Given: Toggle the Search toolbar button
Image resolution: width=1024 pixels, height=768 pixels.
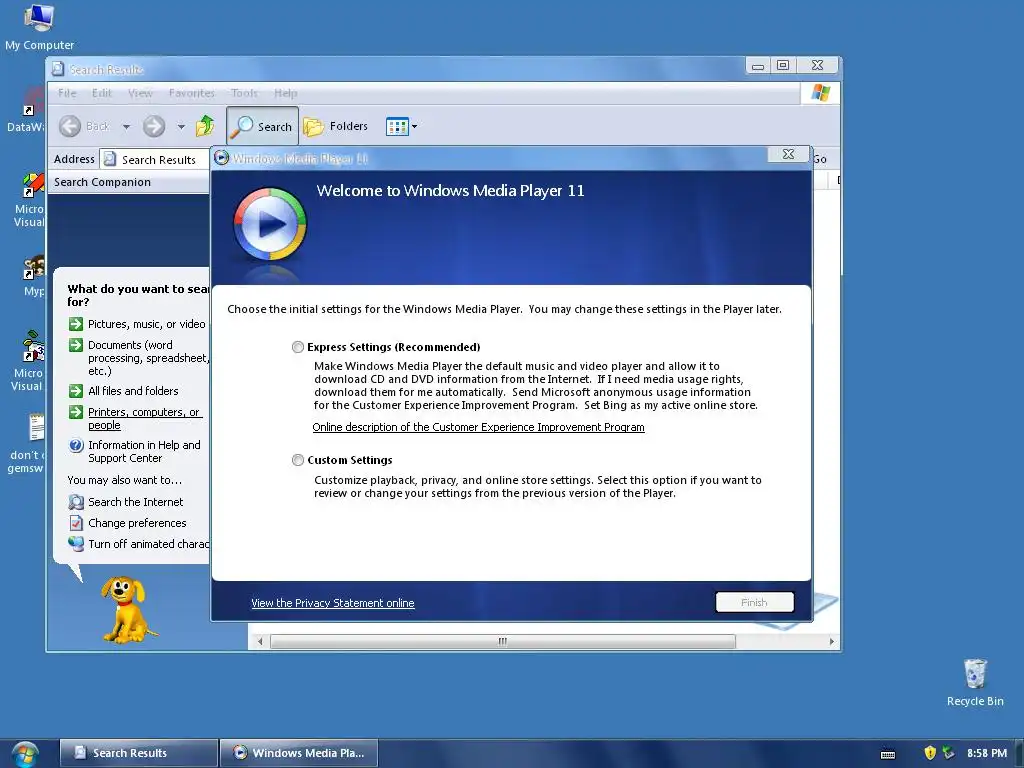Looking at the screenshot, I should coord(263,126).
